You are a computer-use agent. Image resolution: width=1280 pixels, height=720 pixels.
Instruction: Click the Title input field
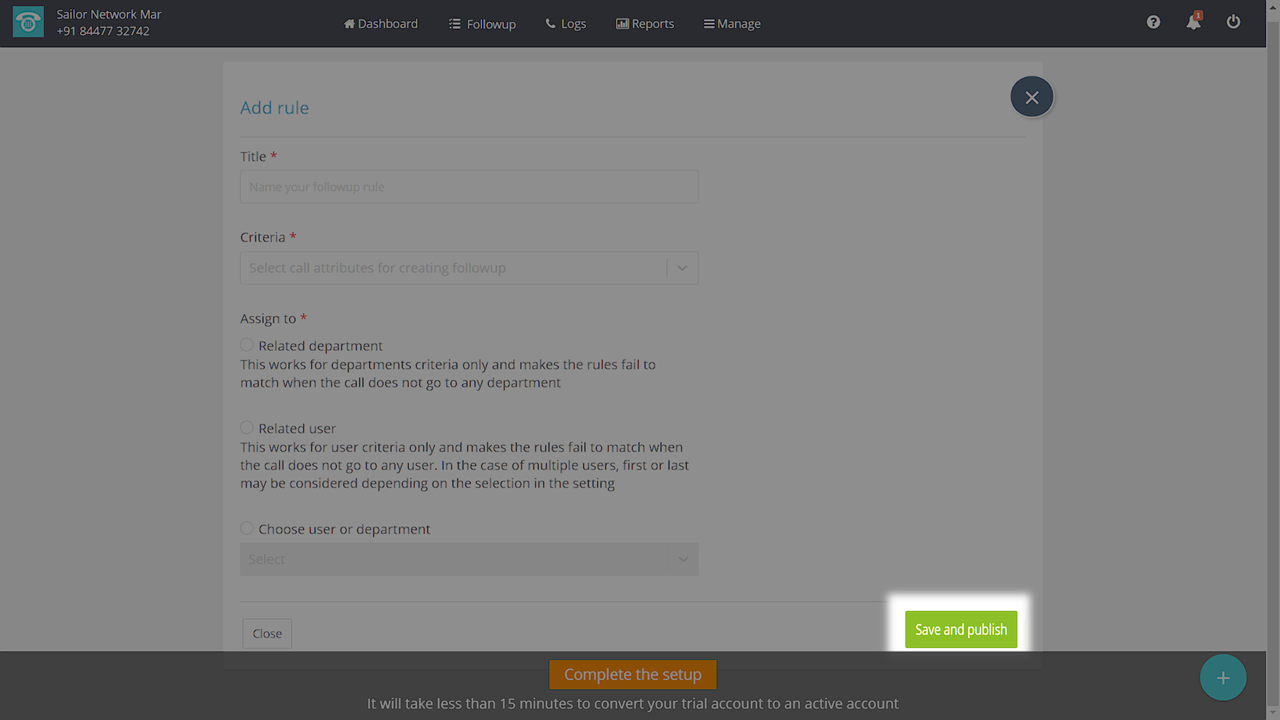pos(468,187)
